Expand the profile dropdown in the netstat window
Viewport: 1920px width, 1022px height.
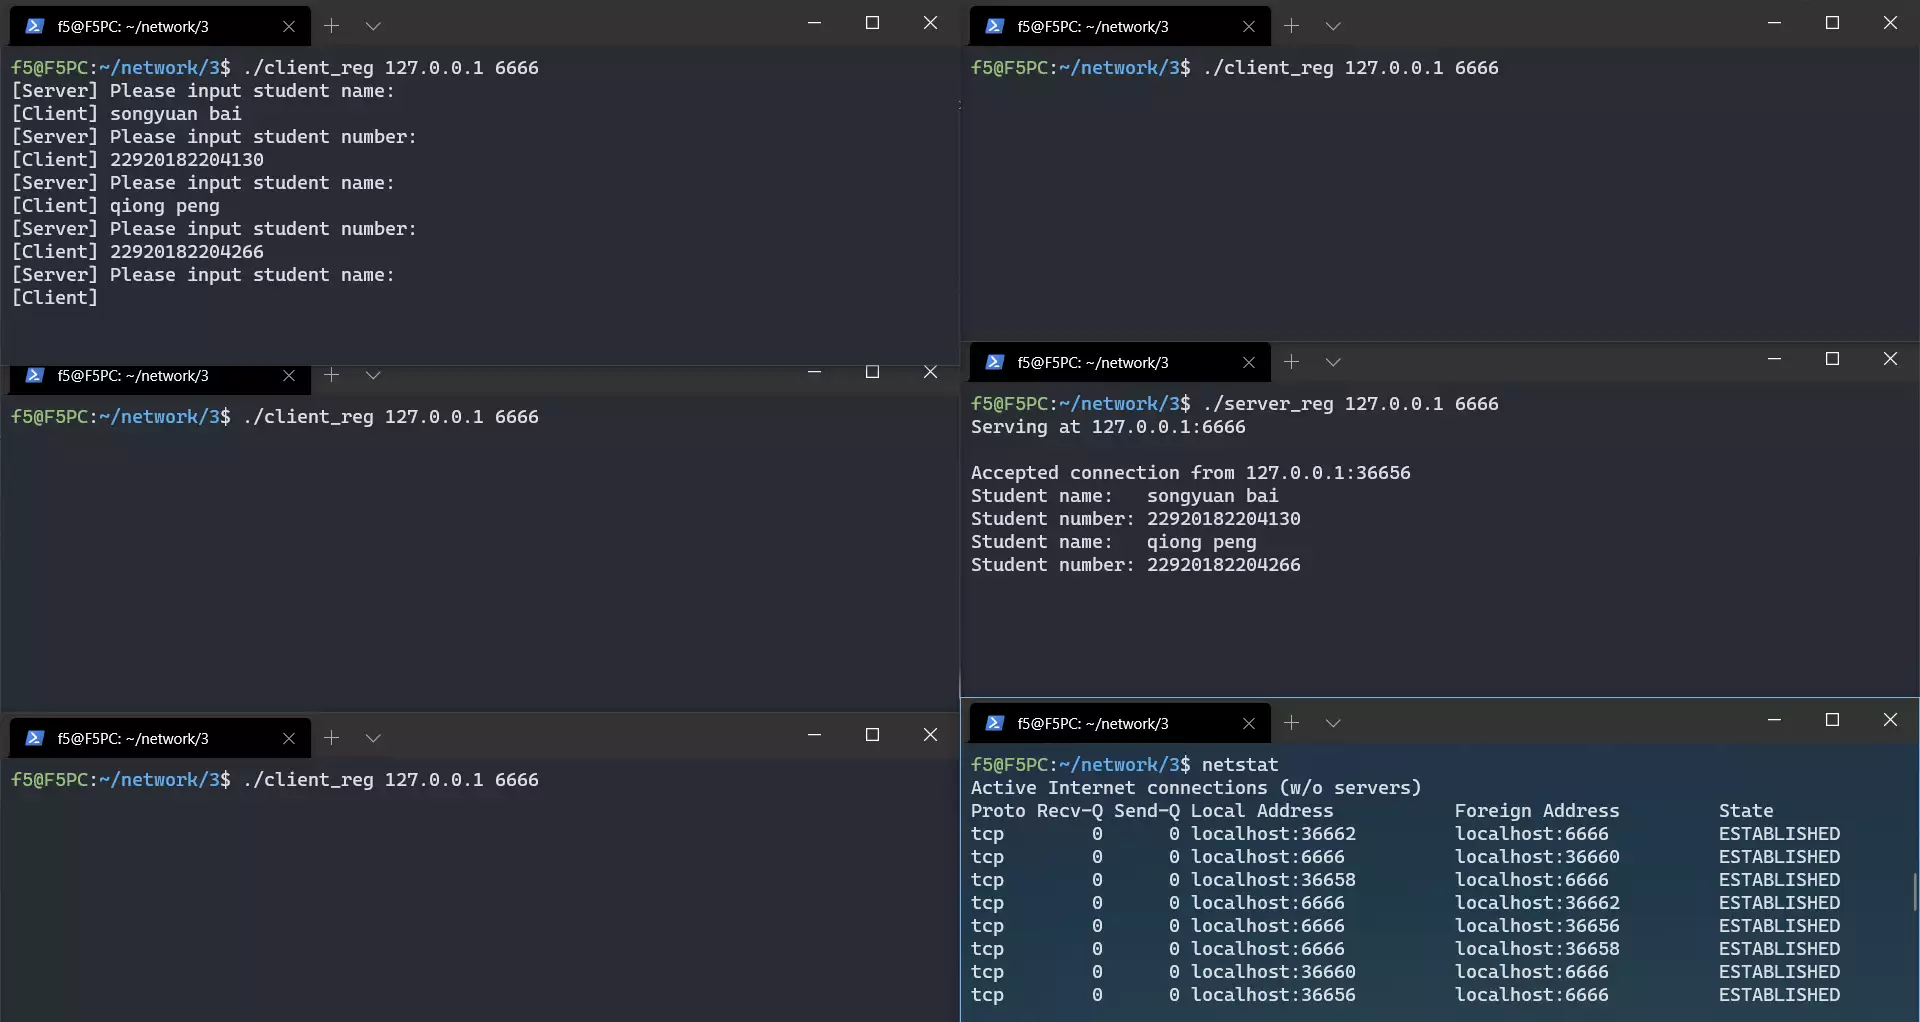[x=1333, y=724]
